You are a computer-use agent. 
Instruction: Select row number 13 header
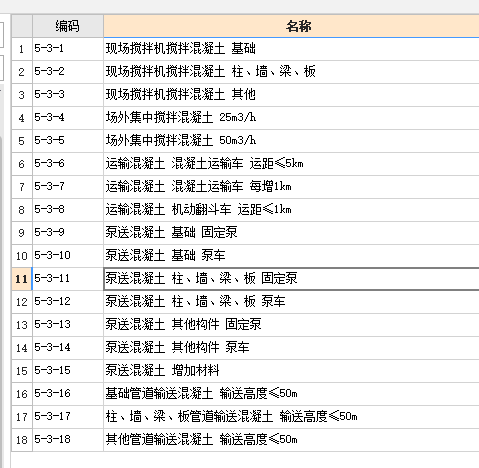22,325
